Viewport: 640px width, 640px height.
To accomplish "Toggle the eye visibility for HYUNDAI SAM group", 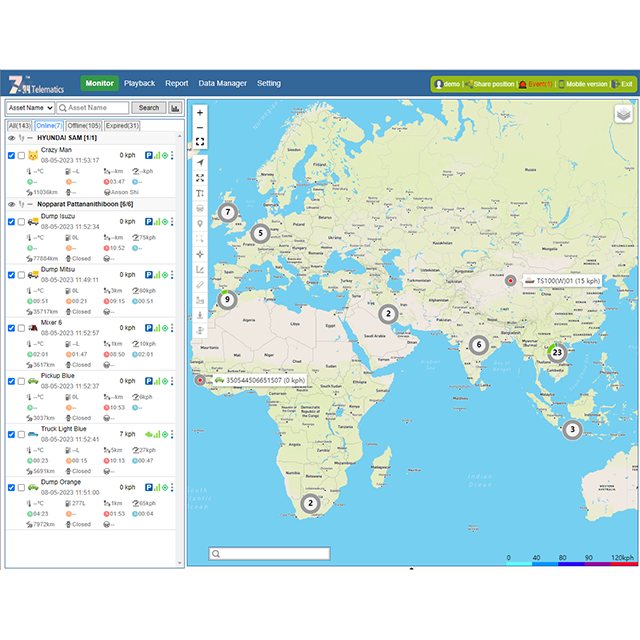I will tap(11, 138).
